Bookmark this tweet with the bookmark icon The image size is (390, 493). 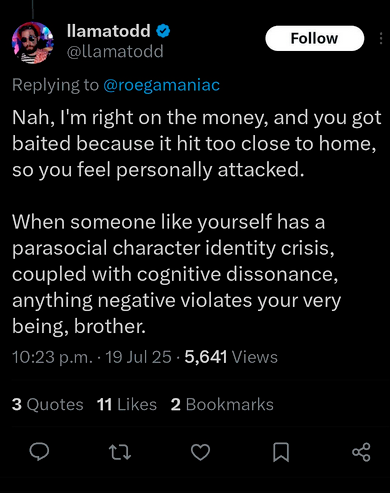coord(281,452)
